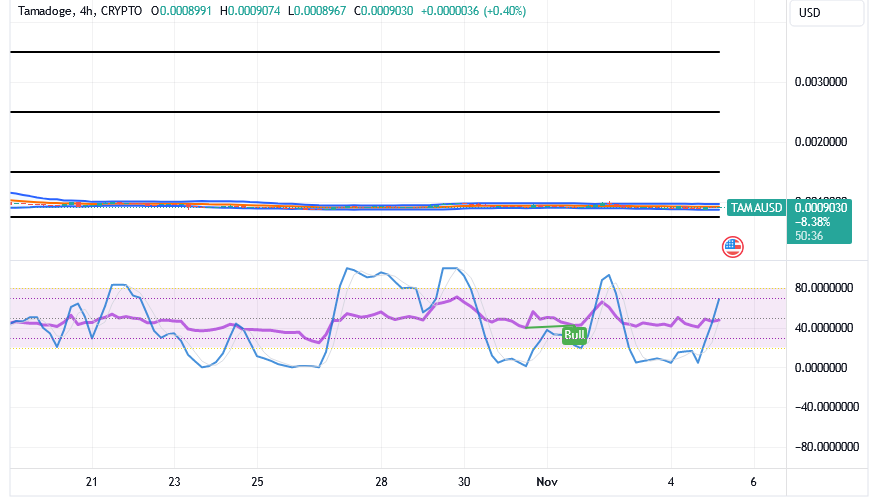Click the date label 6 on time axis

(753, 482)
